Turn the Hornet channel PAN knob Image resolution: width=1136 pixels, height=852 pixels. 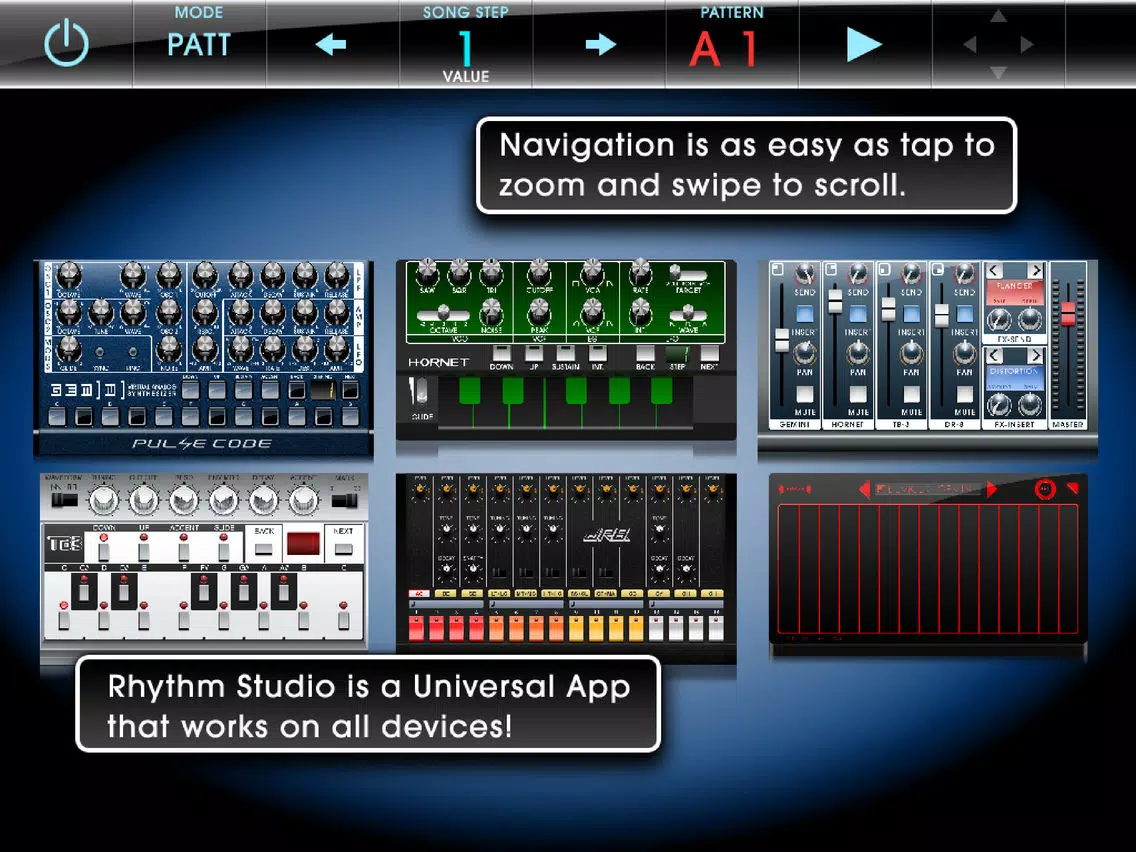click(858, 354)
